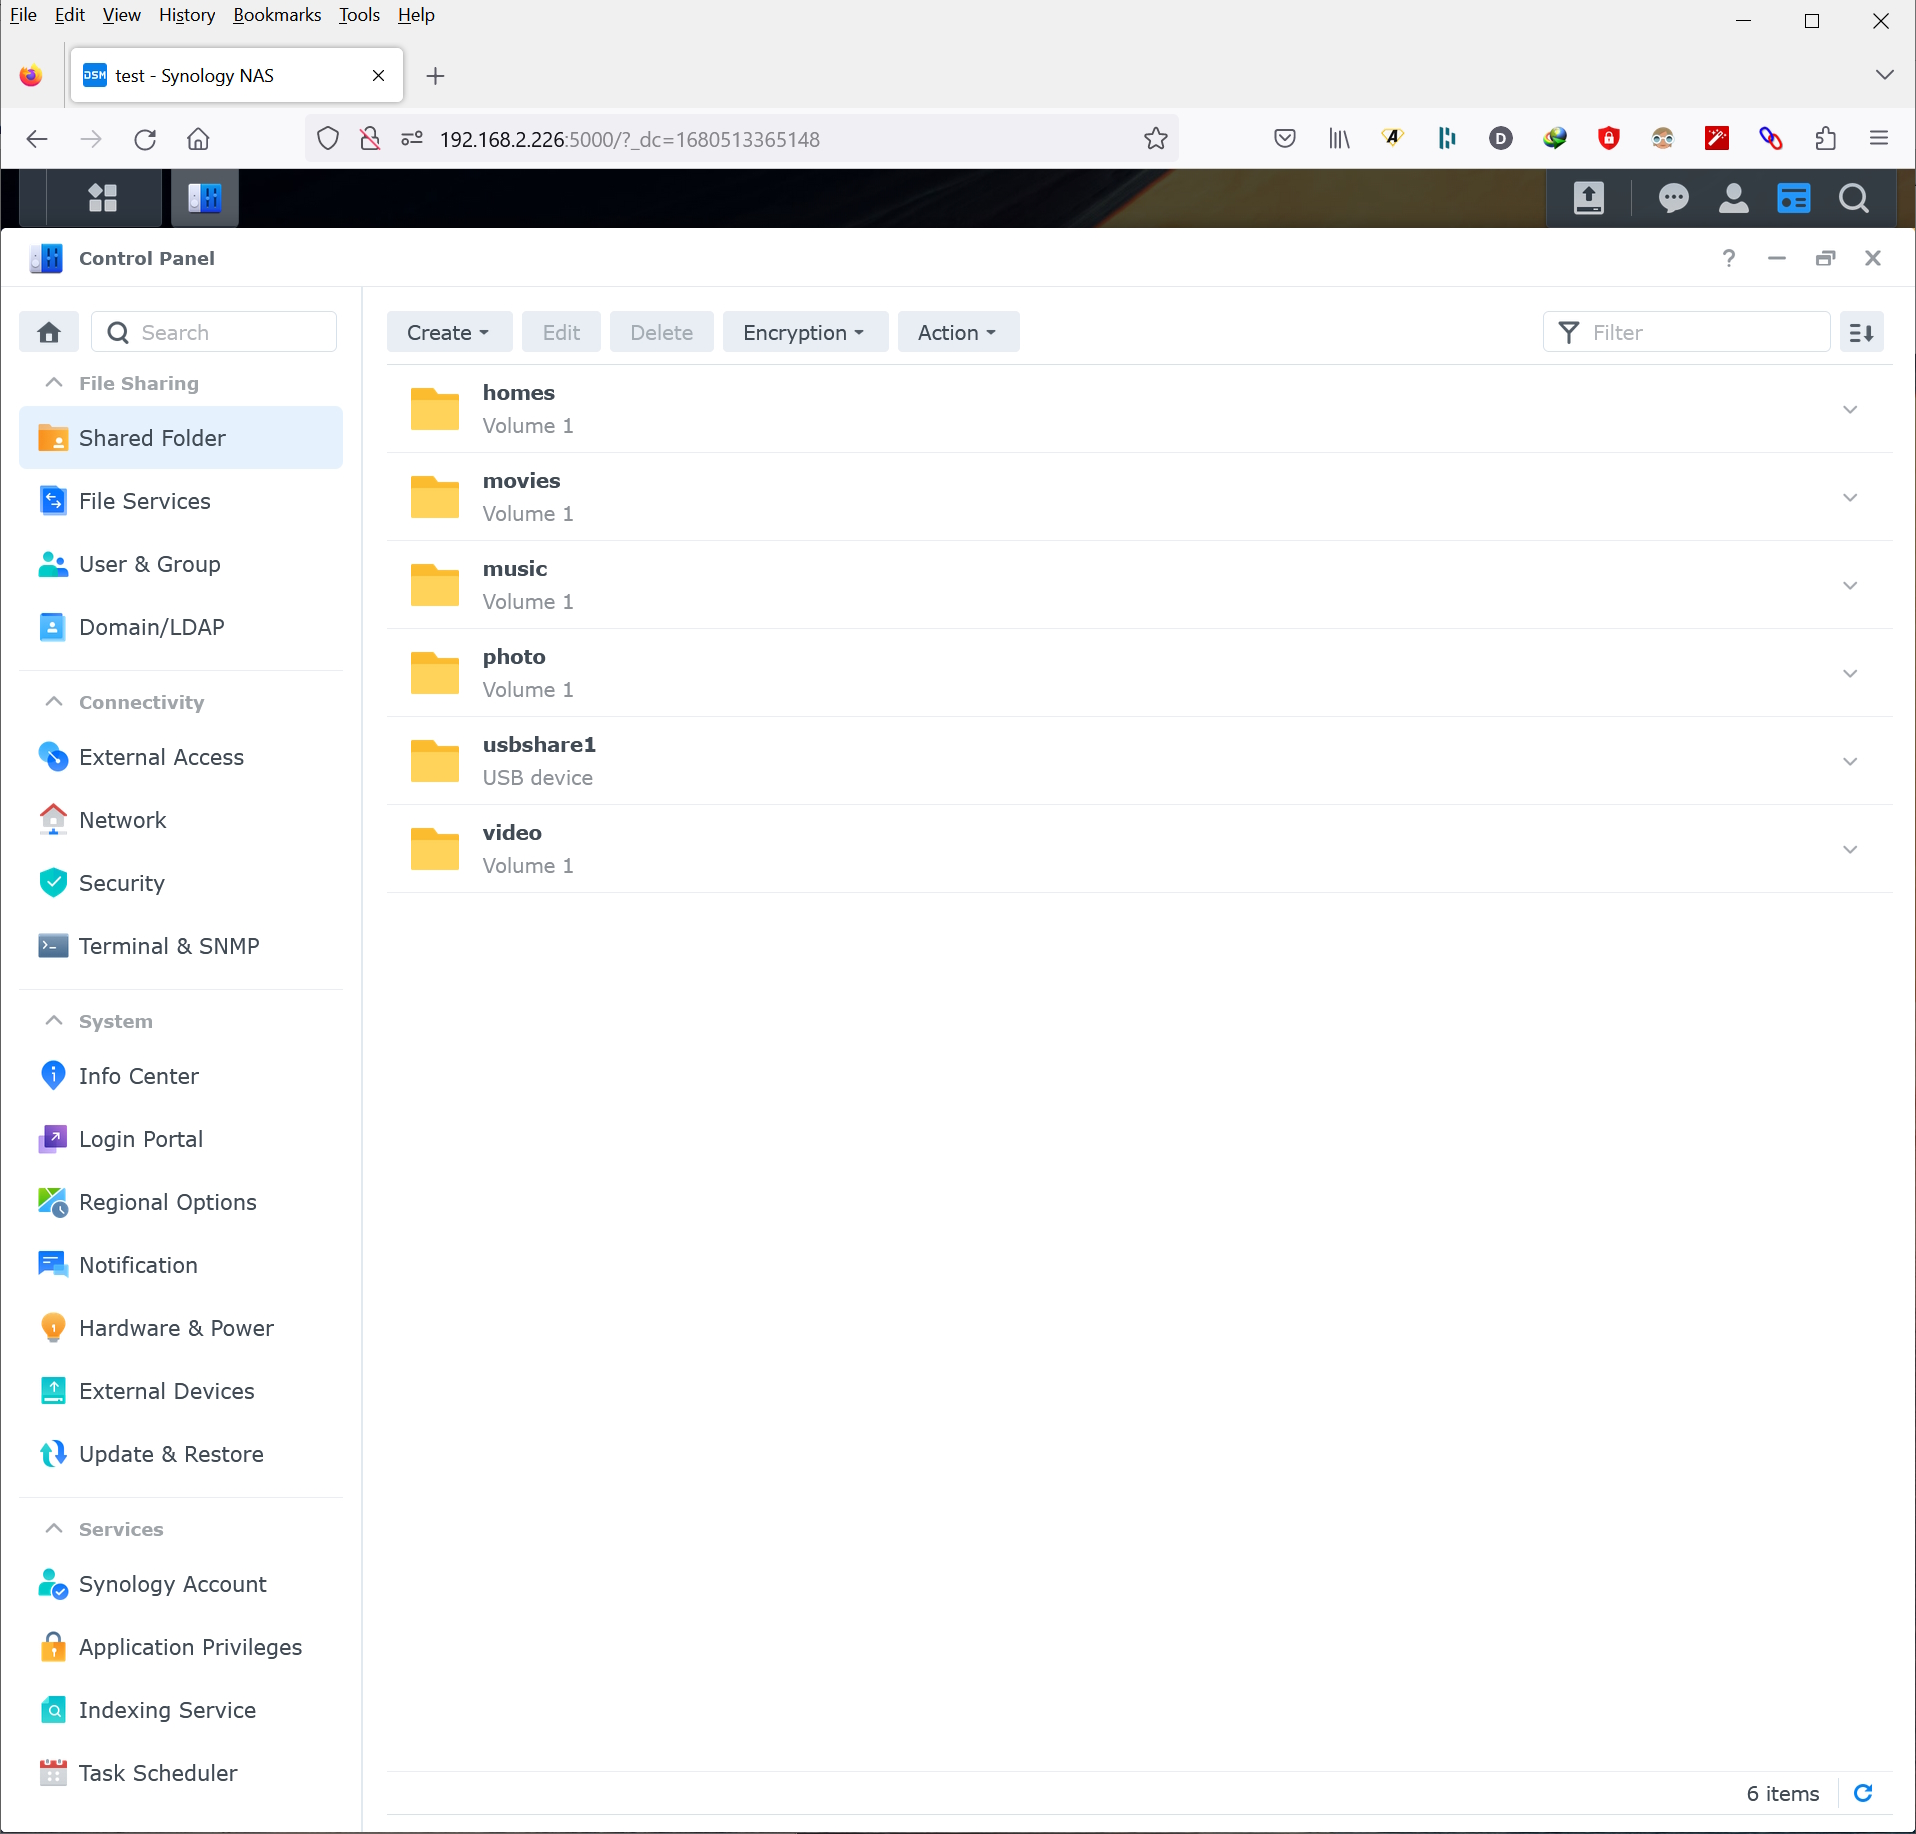The width and height of the screenshot is (1916, 1834).
Task: Click the upload queue icon in DSM taskbar
Action: click(1588, 198)
